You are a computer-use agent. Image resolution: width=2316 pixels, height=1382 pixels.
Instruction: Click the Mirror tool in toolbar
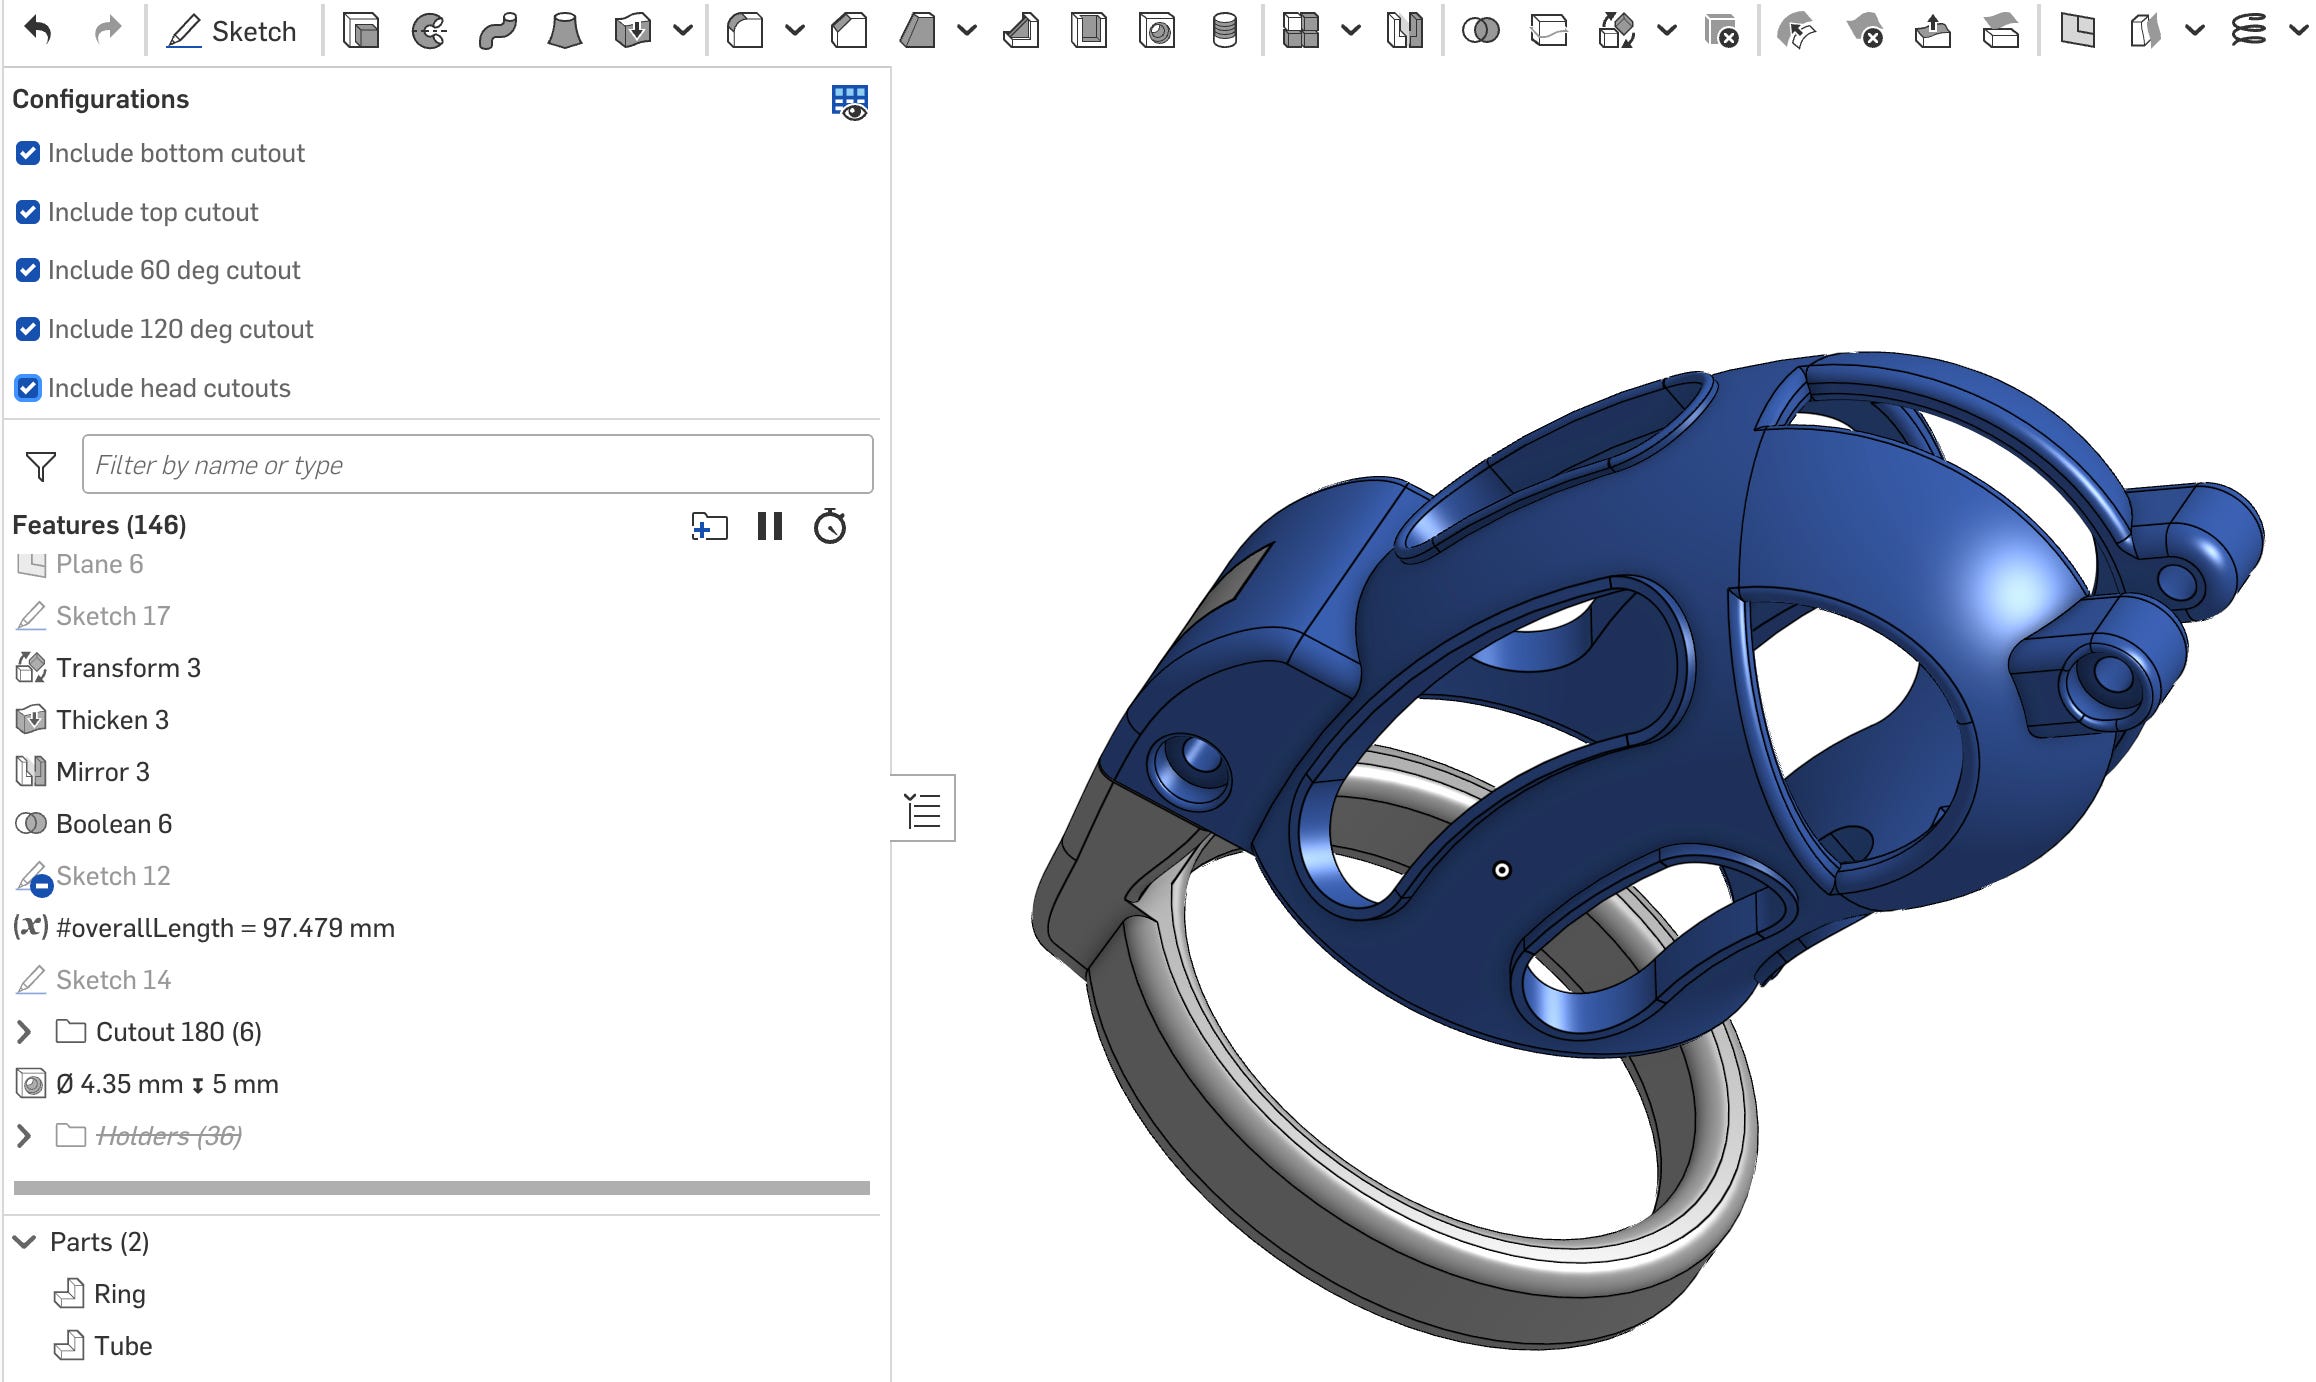click(1404, 31)
